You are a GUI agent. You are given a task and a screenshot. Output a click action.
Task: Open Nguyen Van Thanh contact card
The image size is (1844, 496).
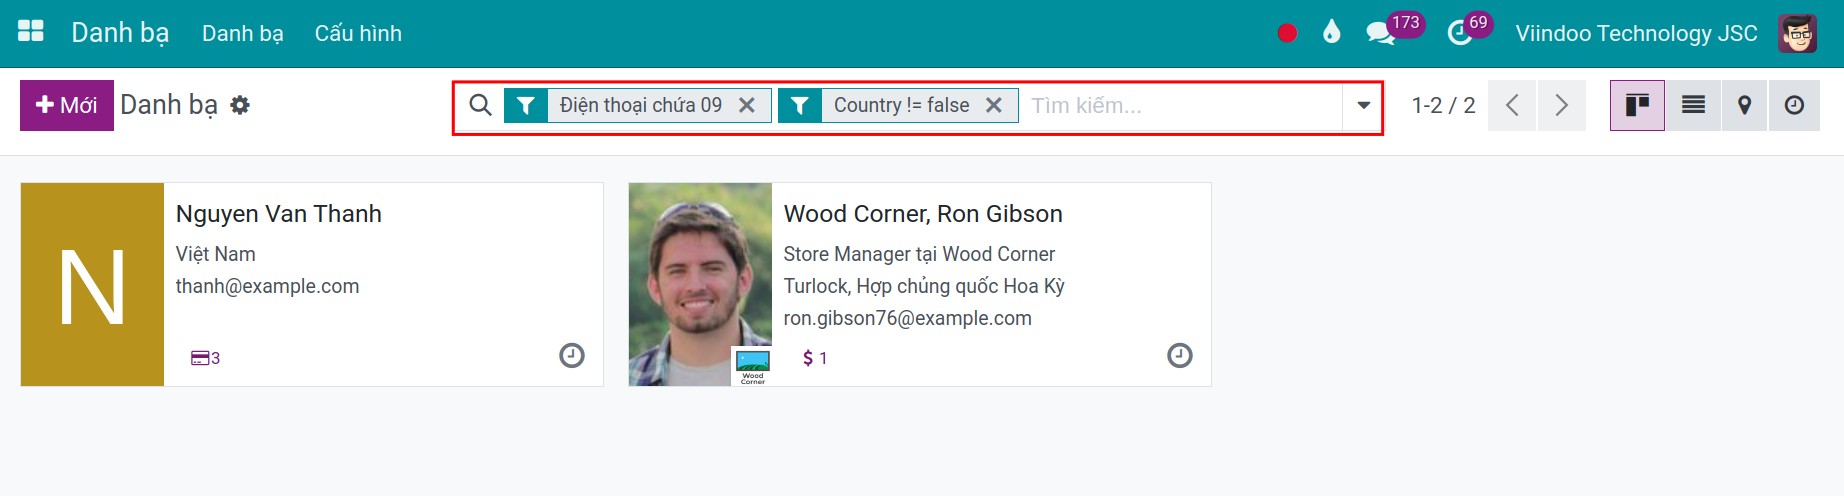click(x=312, y=284)
